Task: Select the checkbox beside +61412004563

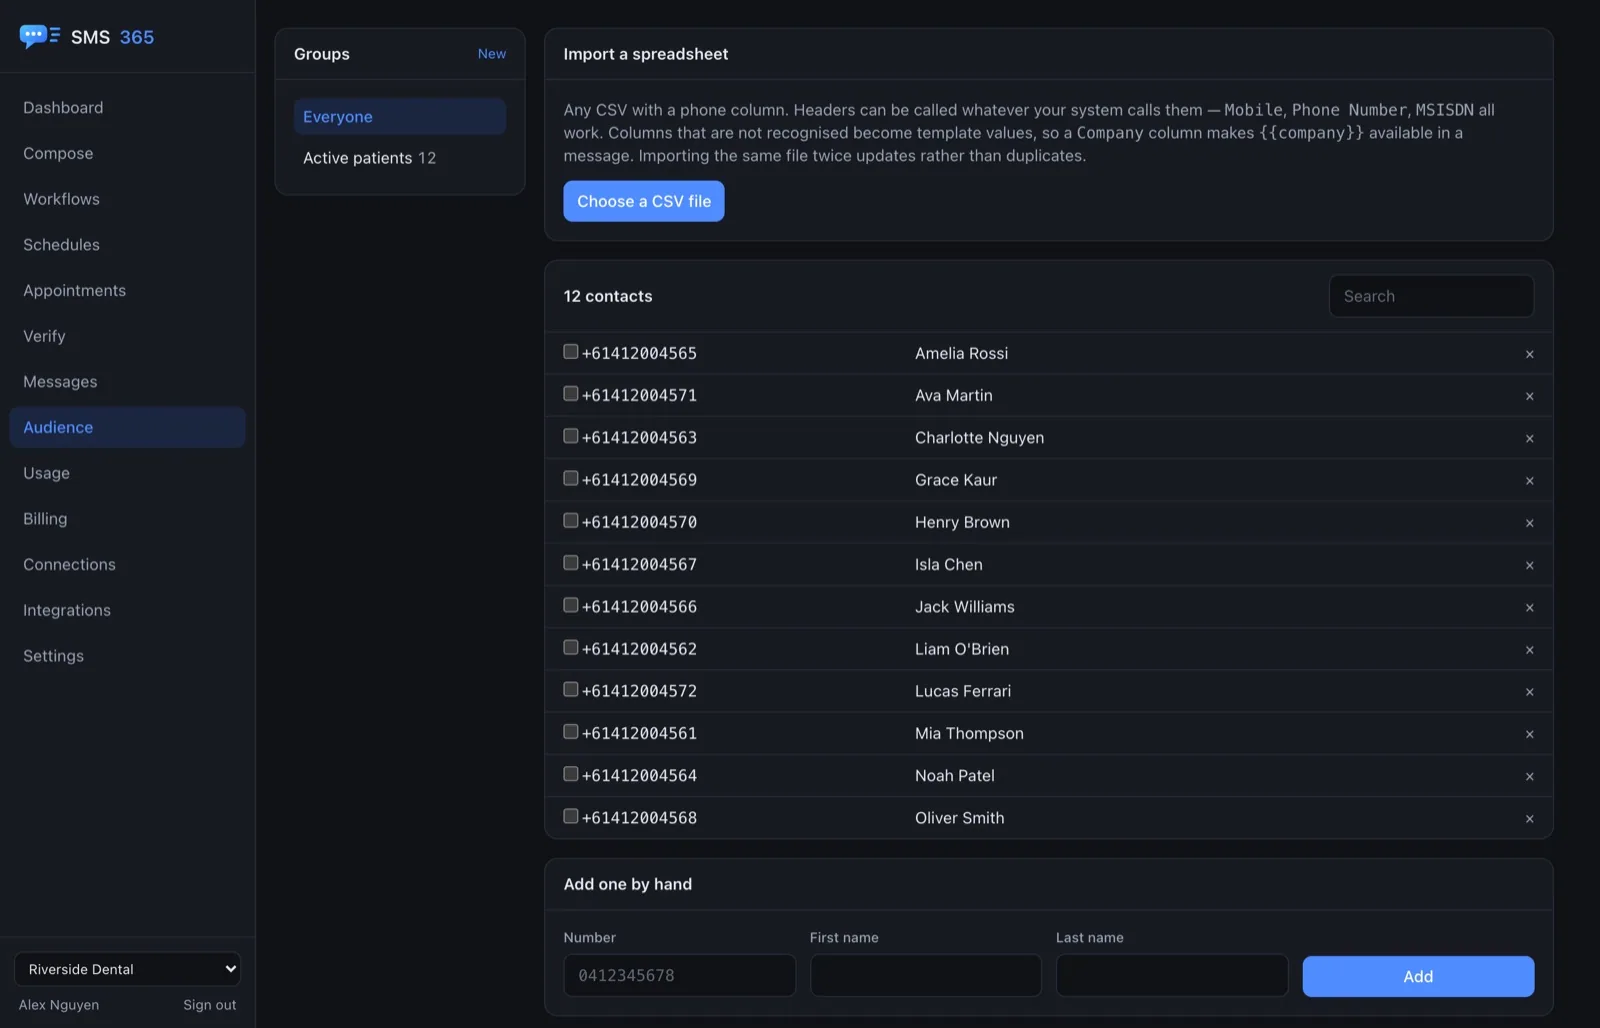Action: (x=571, y=436)
